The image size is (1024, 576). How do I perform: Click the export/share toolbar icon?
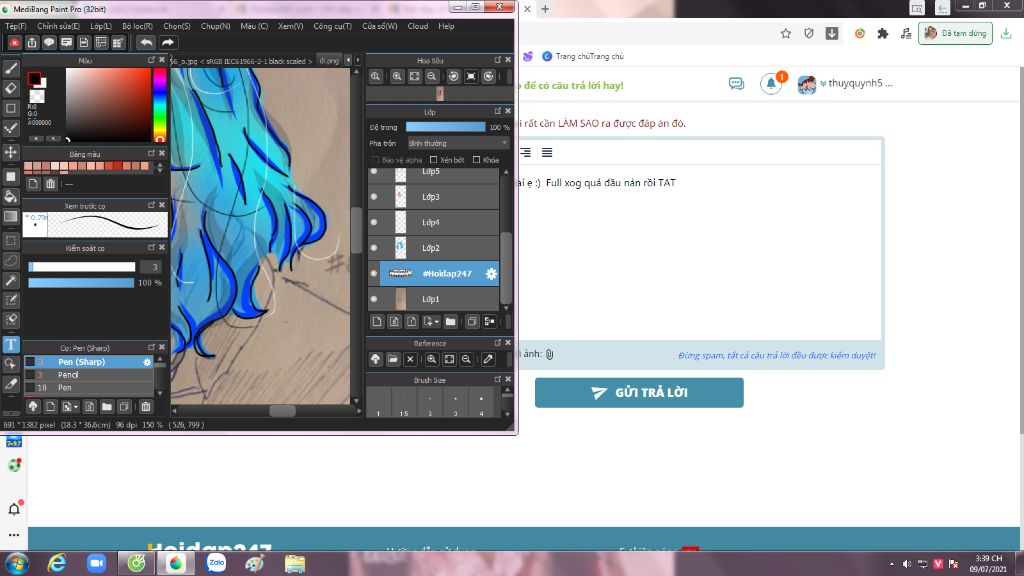pyautogui.click(x=32, y=42)
